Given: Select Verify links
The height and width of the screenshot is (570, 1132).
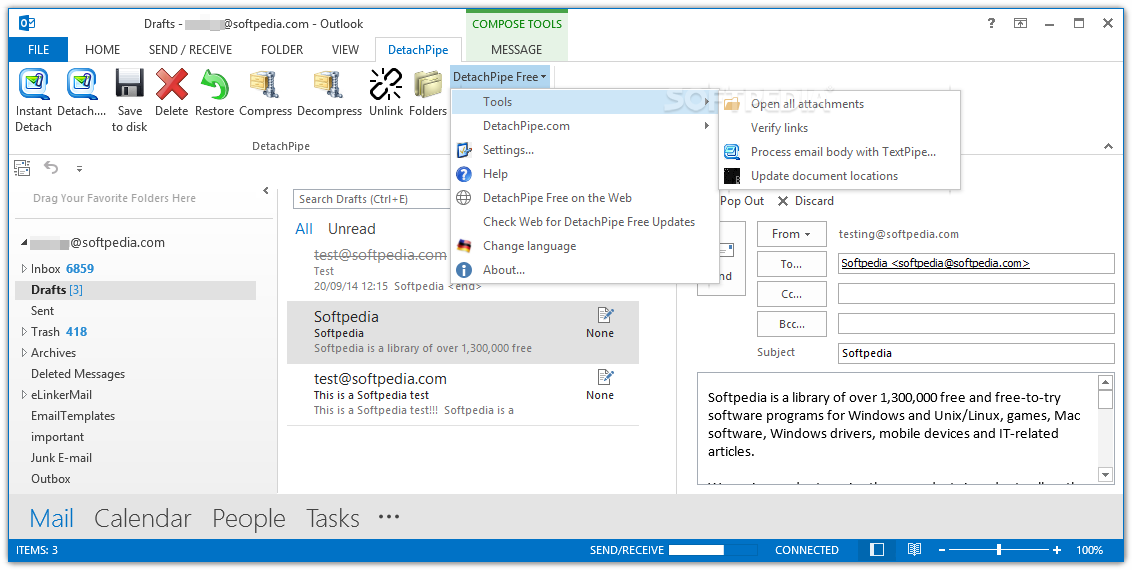Looking at the screenshot, I should tap(840, 128).
